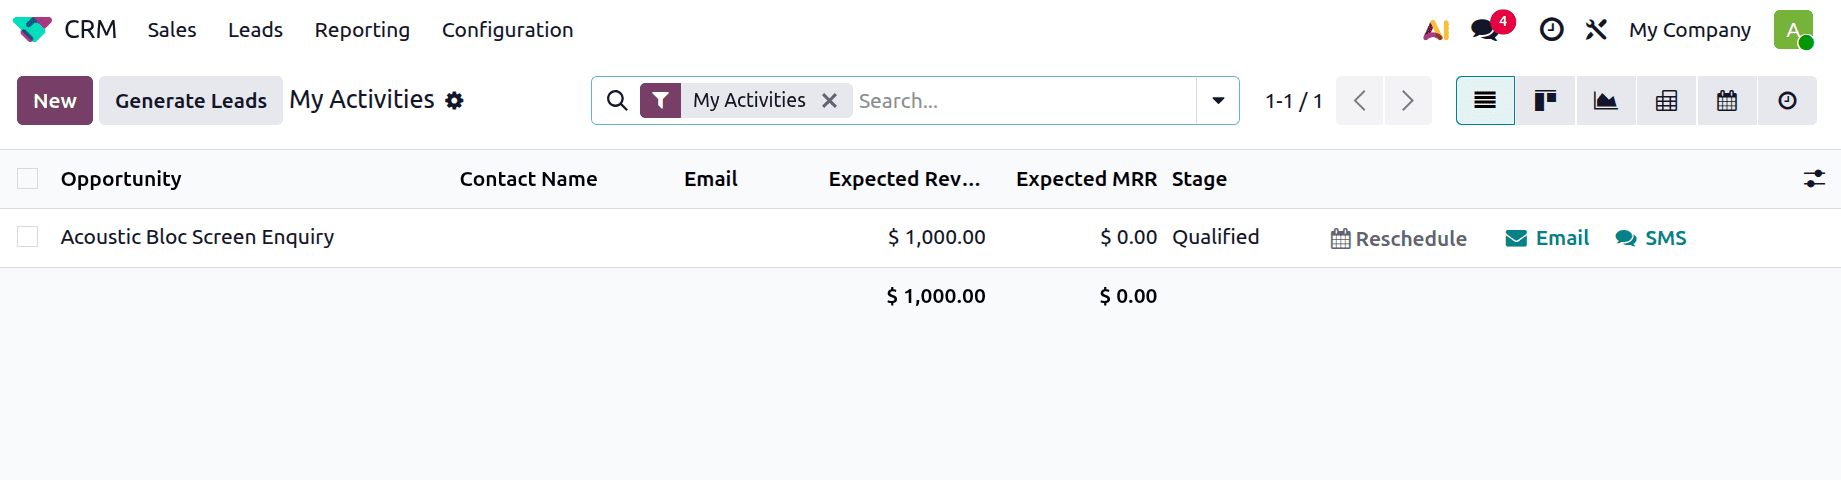Go to next page of records

click(1408, 101)
